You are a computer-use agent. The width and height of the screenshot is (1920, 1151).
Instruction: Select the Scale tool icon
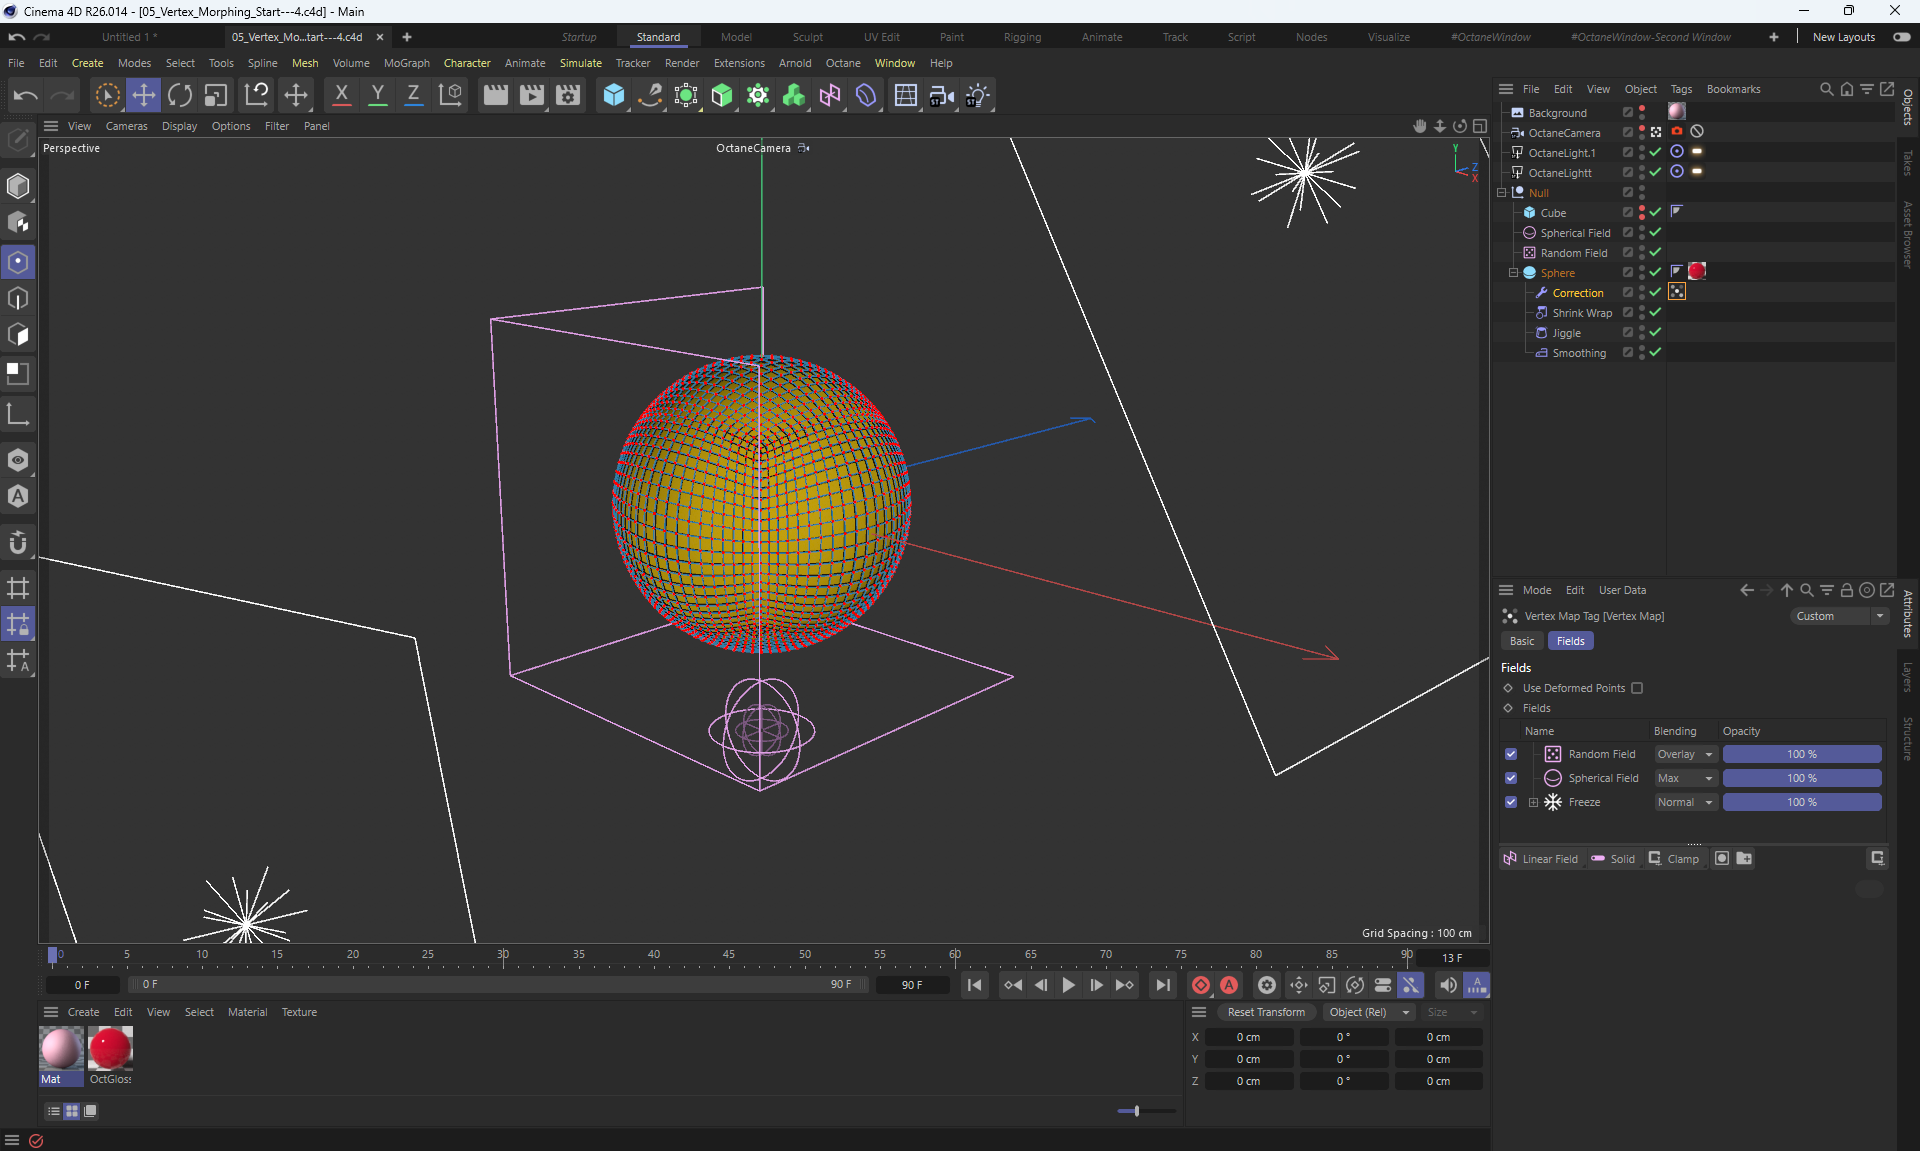point(216,95)
